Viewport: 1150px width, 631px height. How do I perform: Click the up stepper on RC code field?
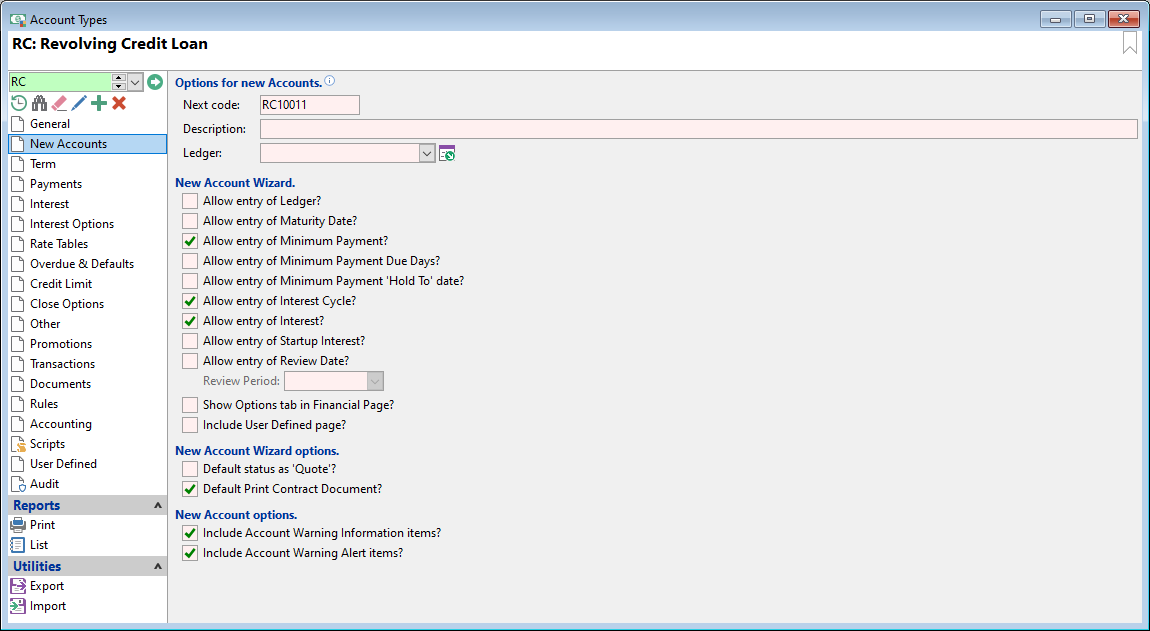click(119, 77)
